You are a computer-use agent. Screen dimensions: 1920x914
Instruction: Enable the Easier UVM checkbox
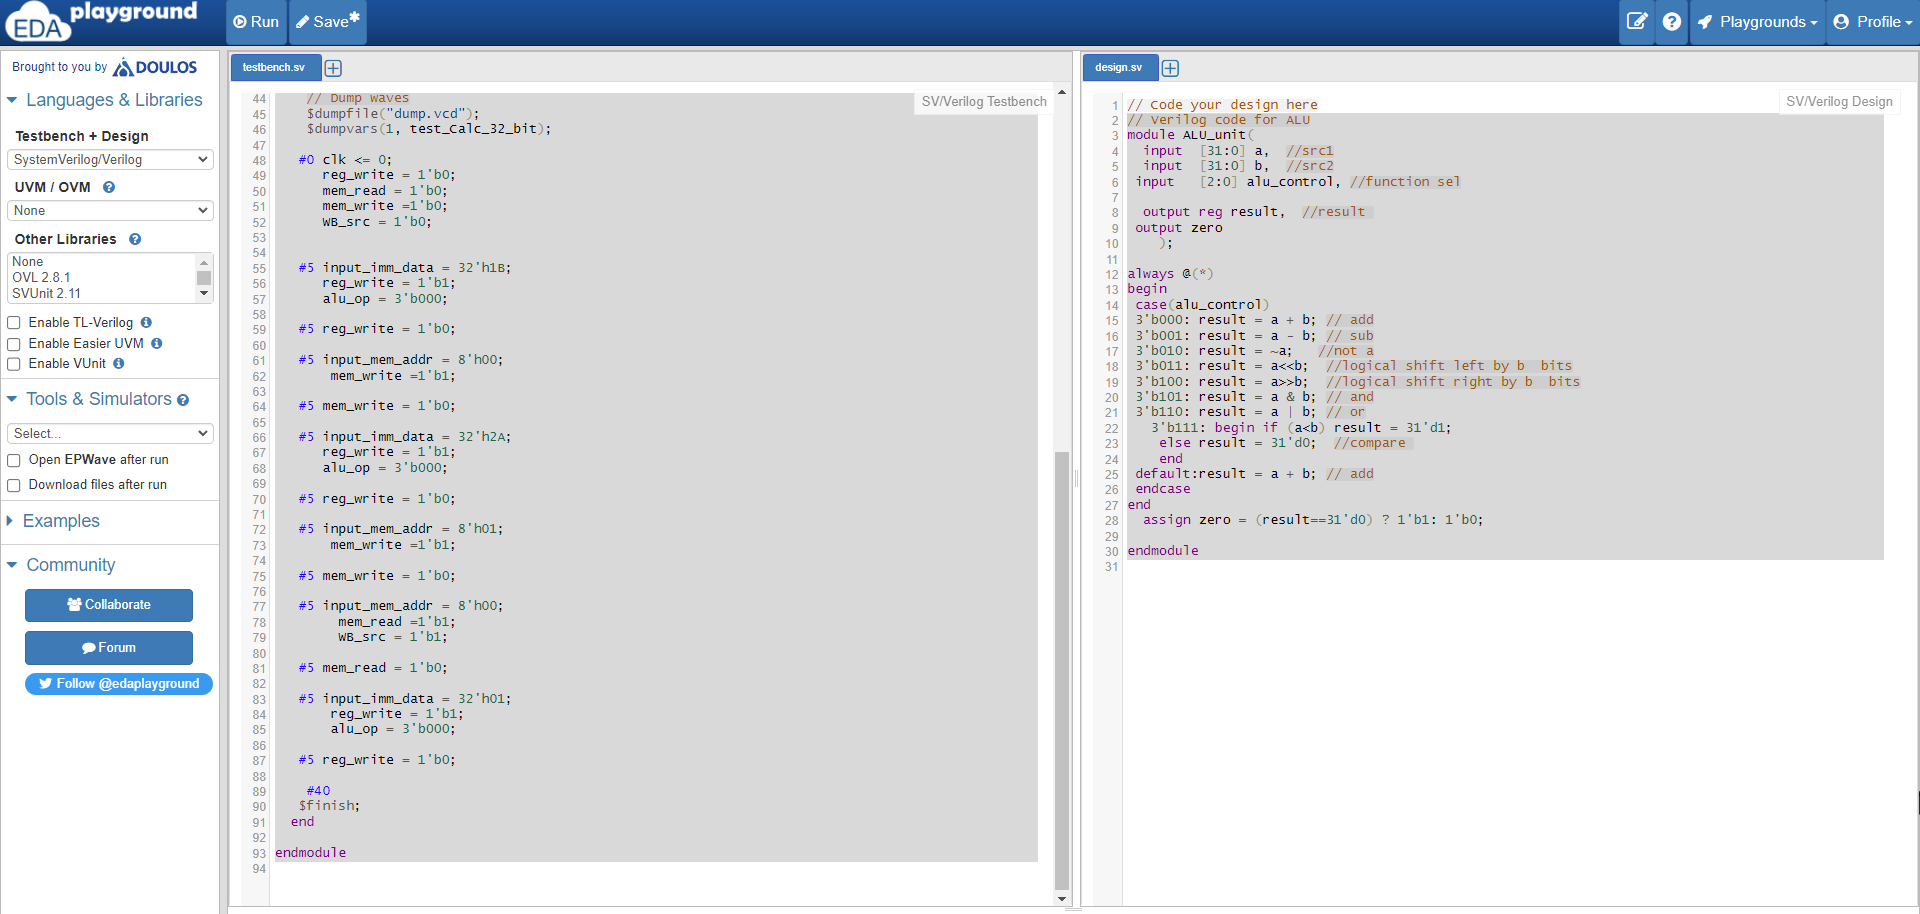(x=14, y=343)
